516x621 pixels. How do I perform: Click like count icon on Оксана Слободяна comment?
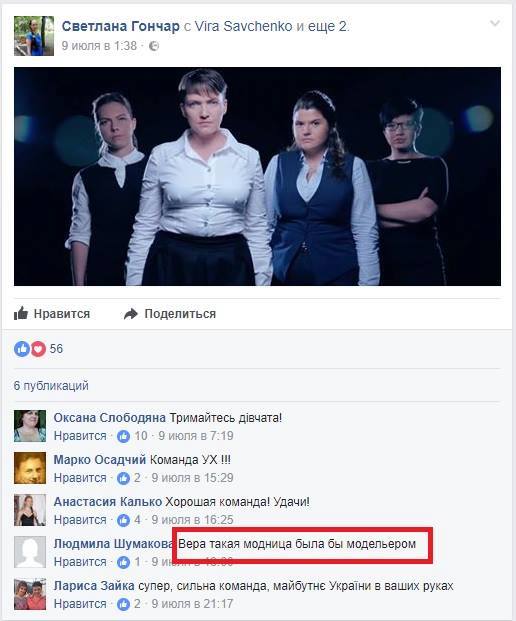click(124, 436)
